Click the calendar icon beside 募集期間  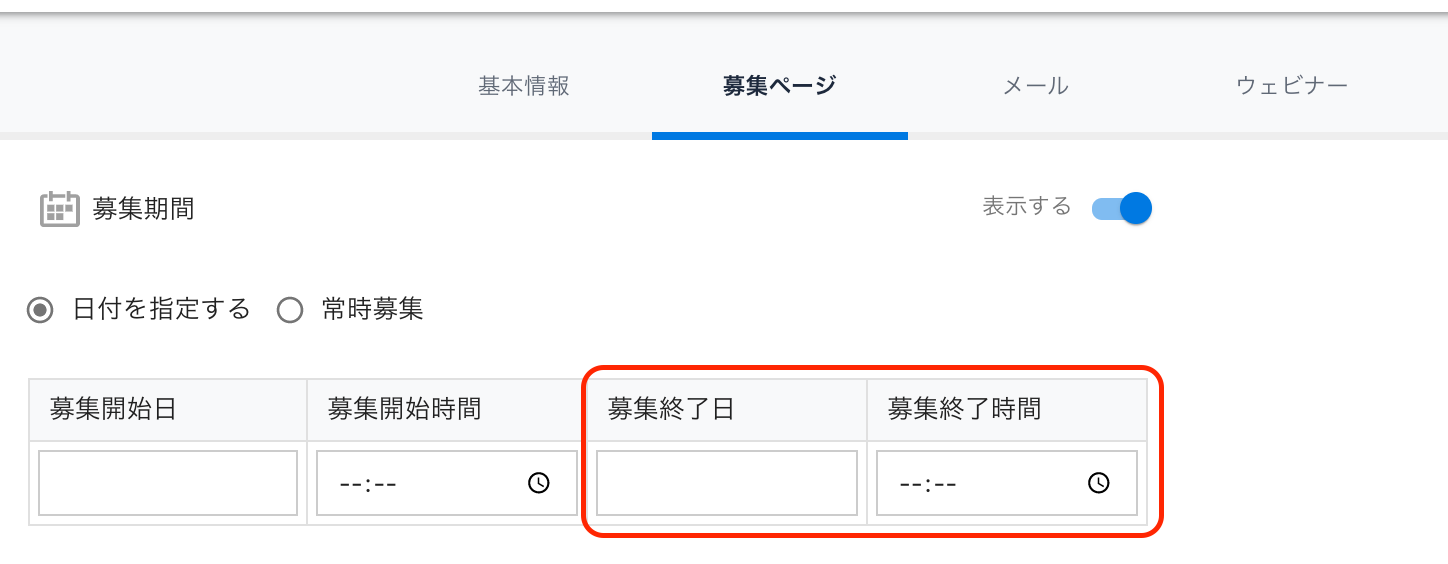[x=59, y=209]
